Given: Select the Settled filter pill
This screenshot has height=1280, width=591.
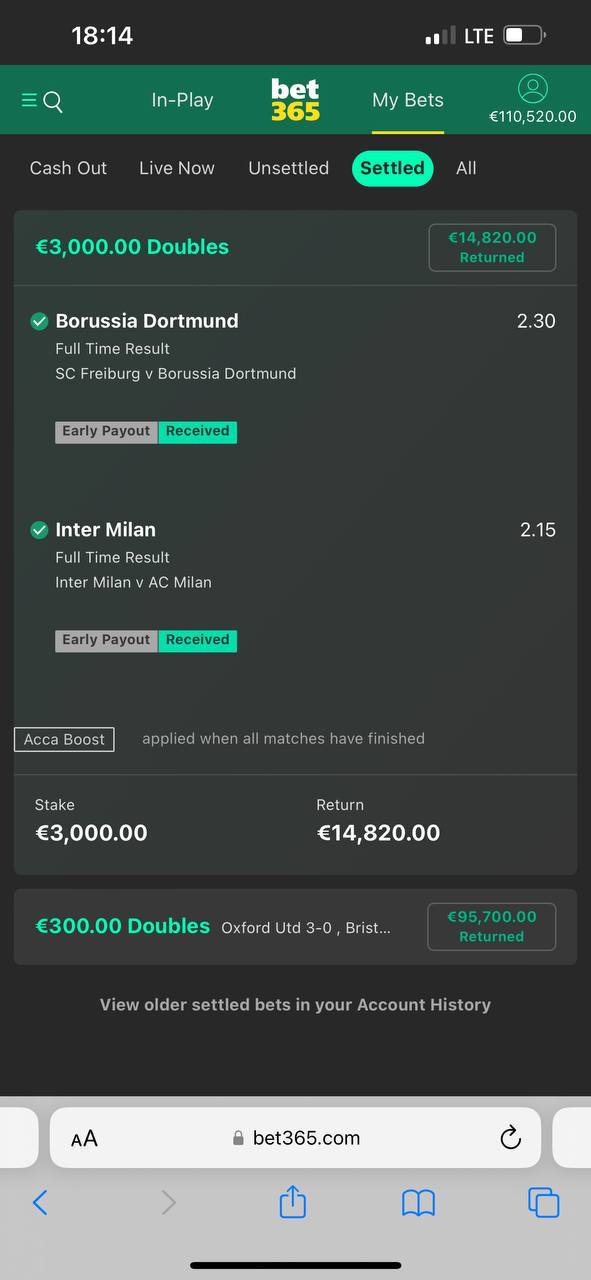Looking at the screenshot, I should (x=392, y=168).
